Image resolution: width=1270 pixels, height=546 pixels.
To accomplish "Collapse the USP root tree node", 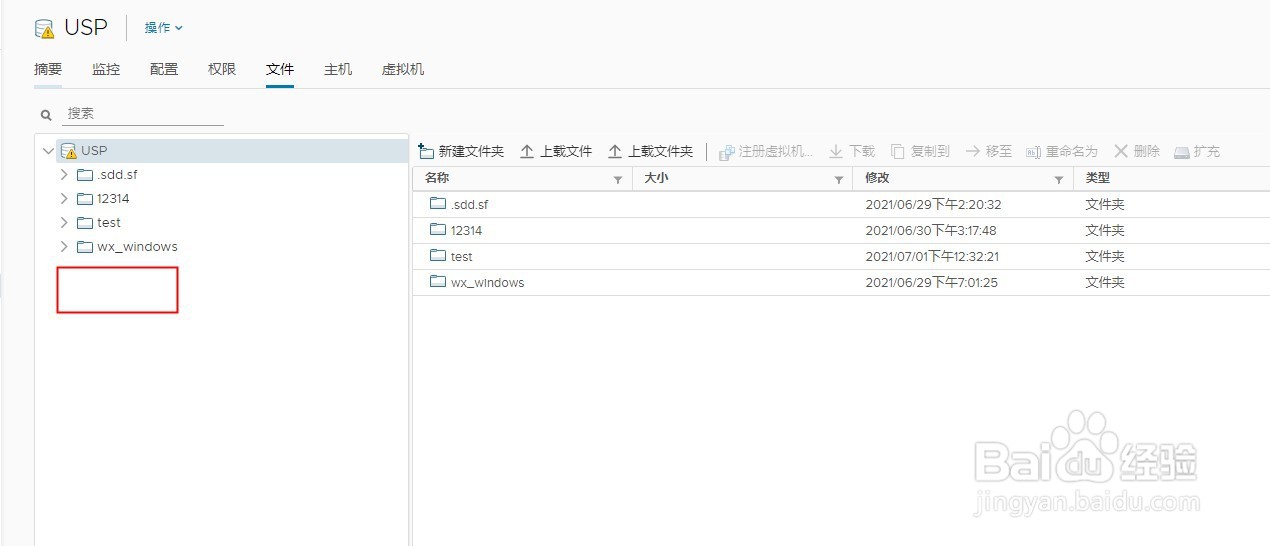I will point(48,151).
